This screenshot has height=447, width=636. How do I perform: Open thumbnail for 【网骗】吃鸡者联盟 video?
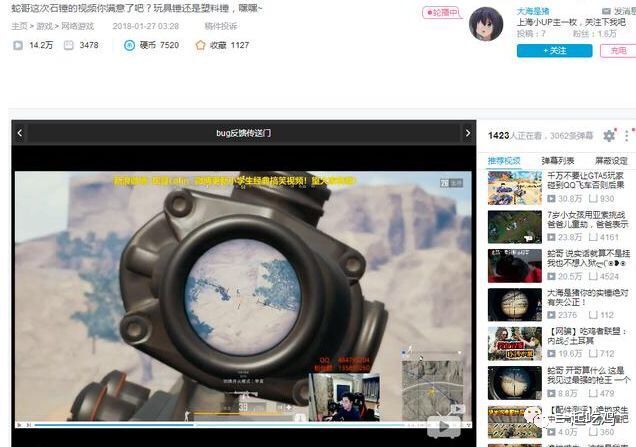pos(515,344)
